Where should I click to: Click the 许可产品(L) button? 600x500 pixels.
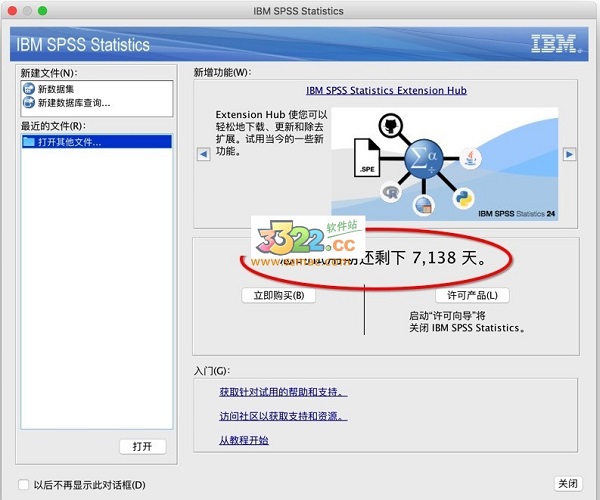pos(472,295)
